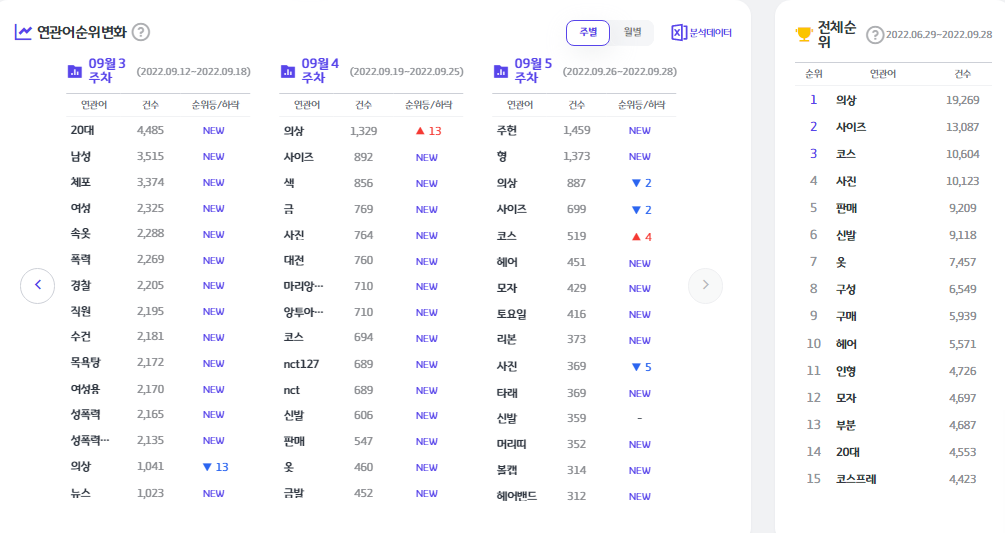Click the 순위 column header in 전체순위
Screen dimensions: 1005x533
(813, 74)
